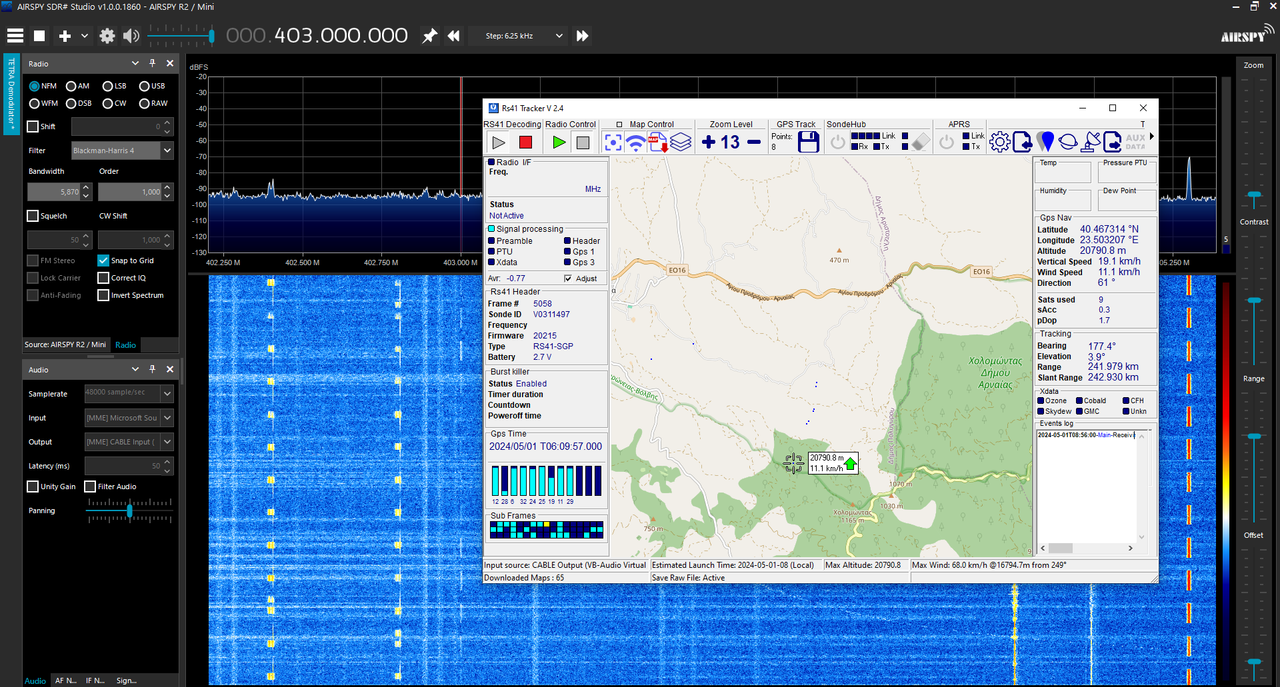Mute audio with the speaker icon

(131, 36)
